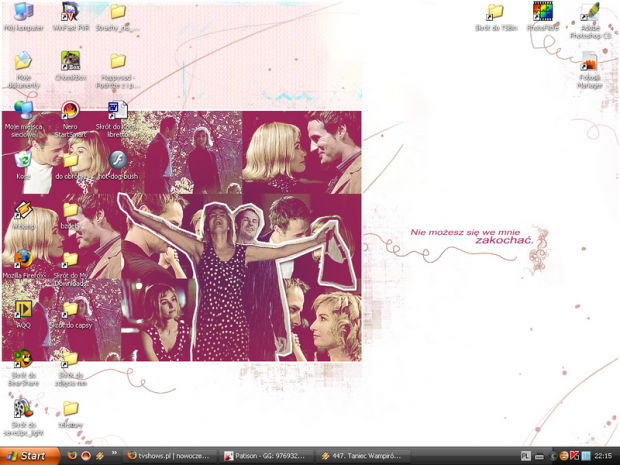Image resolution: width=620 pixels, height=465 pixels.
Task: Open the Mój komputer desktop icon
Action: point(23,13)
